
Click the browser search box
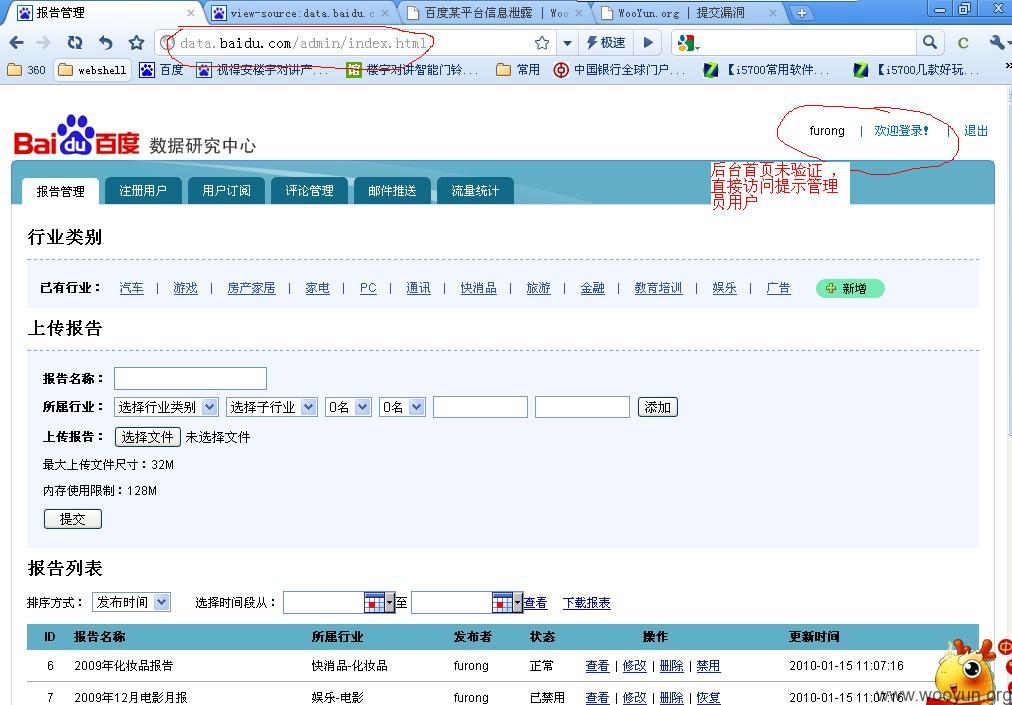click(807, 43)
